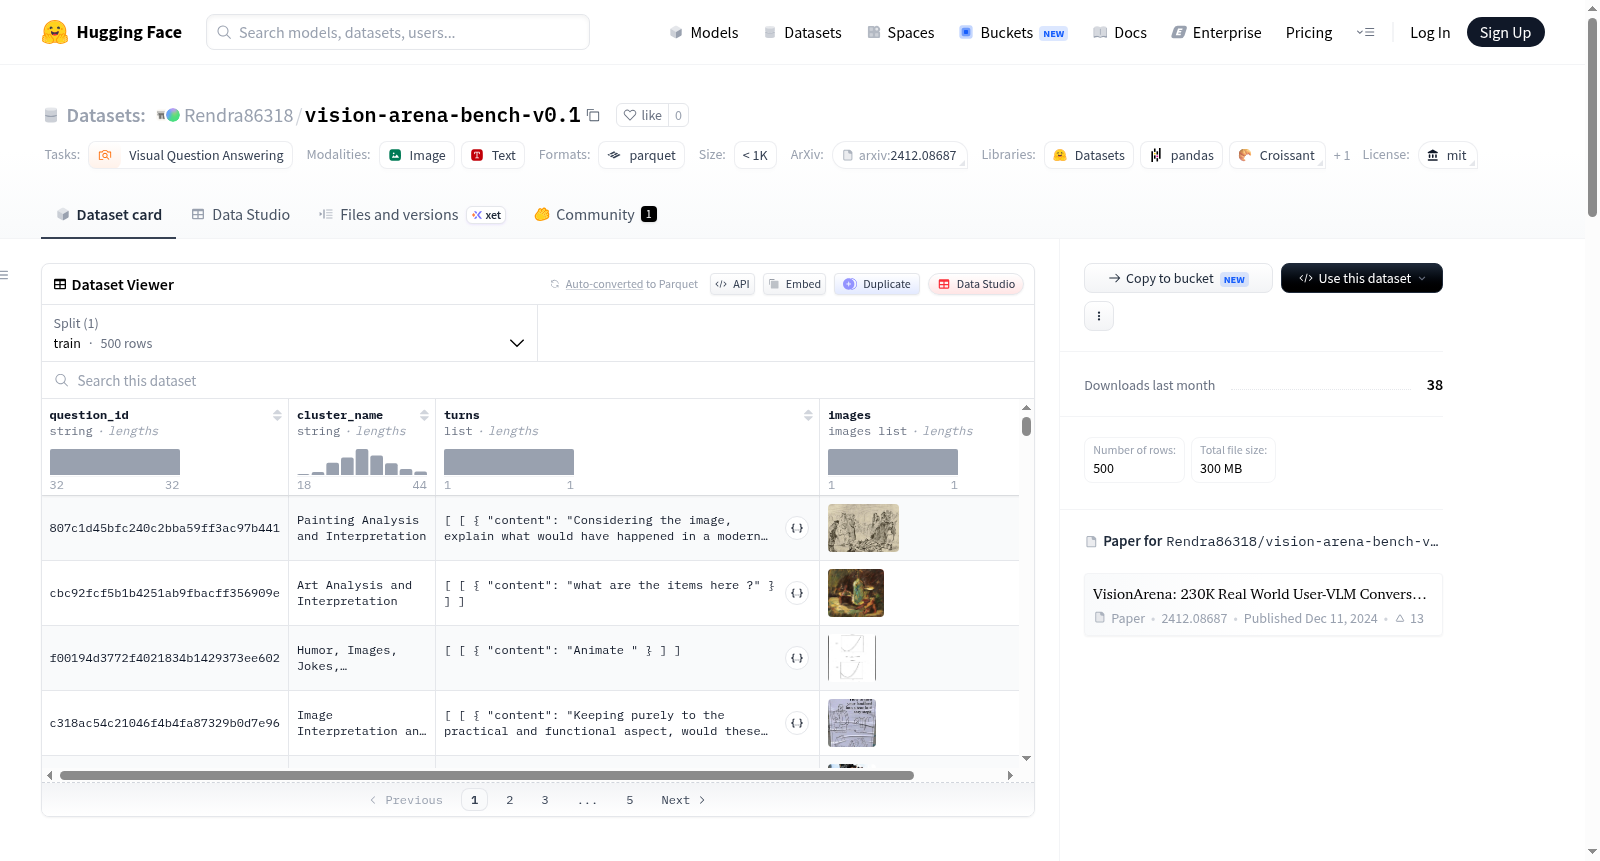The height and width of the screenshot is (861, 1600).
Task: Switch to the Dataset card tab
Action: (108, 214)
